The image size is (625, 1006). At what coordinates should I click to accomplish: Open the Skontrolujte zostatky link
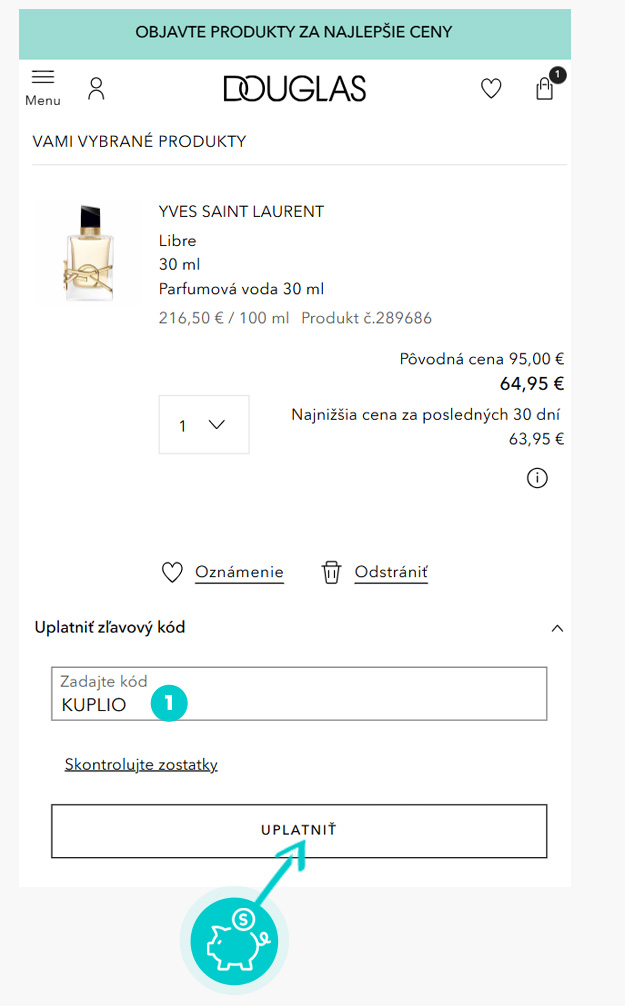(141, 764)
